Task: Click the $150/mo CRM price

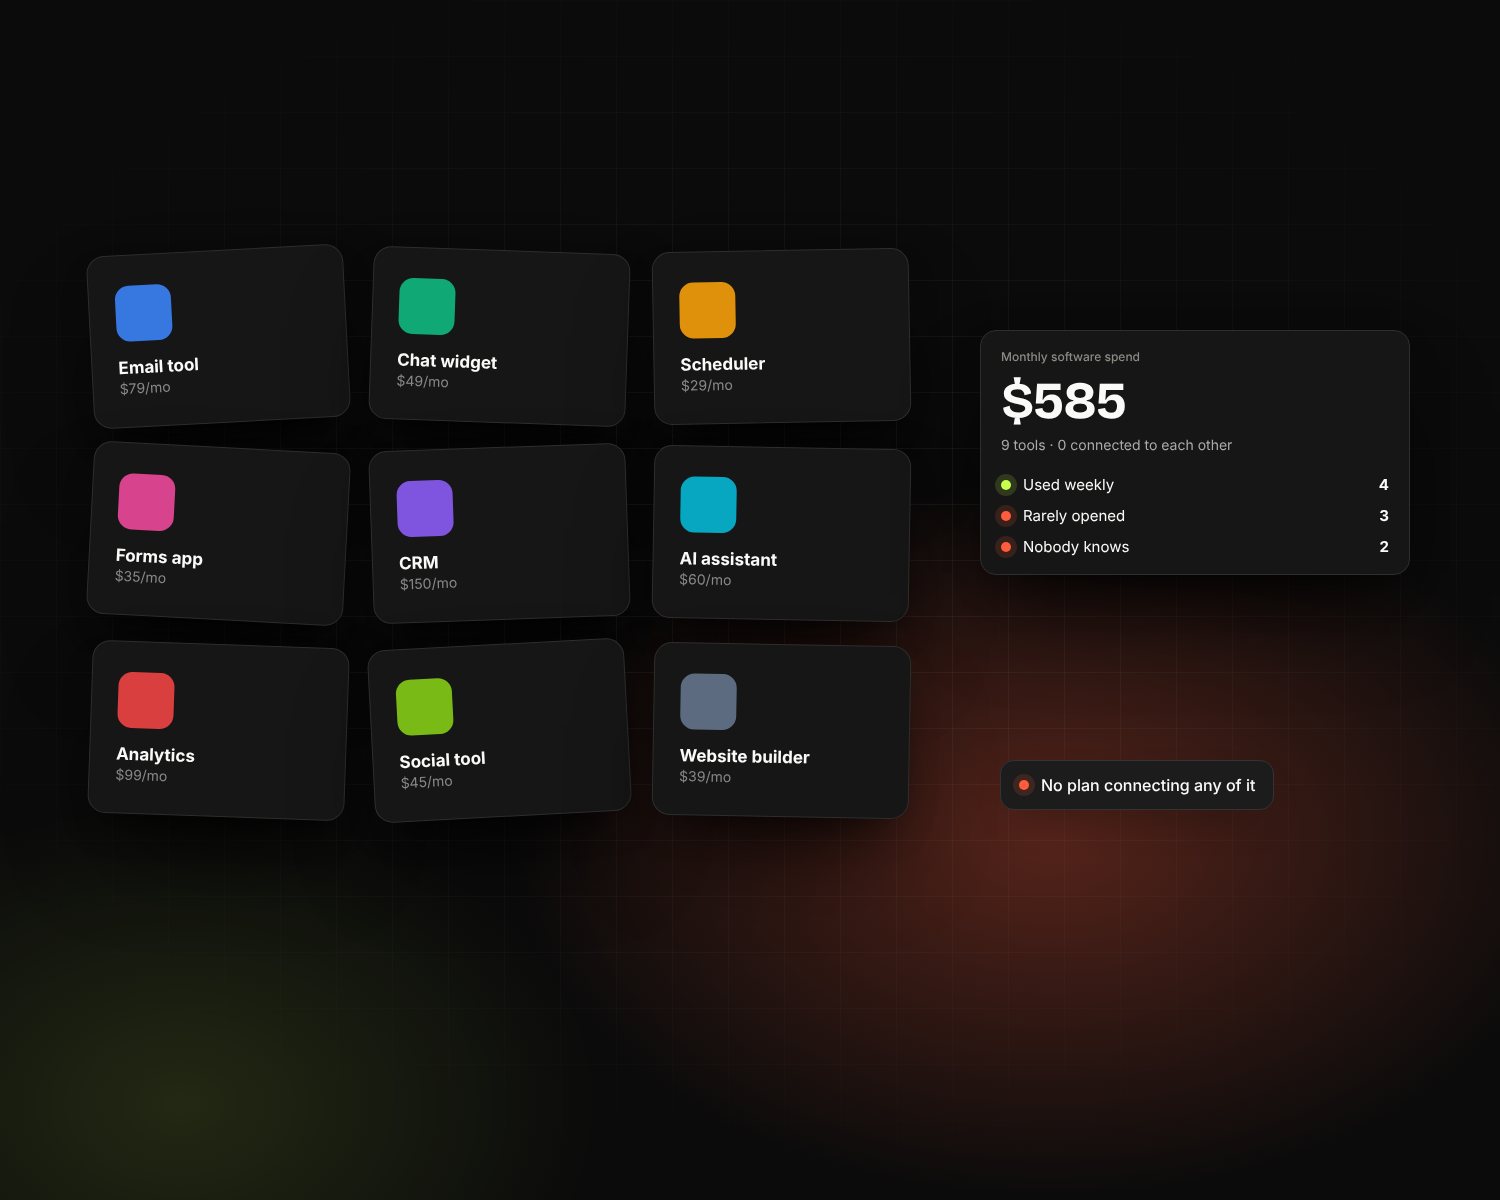Action: (428, 583)
